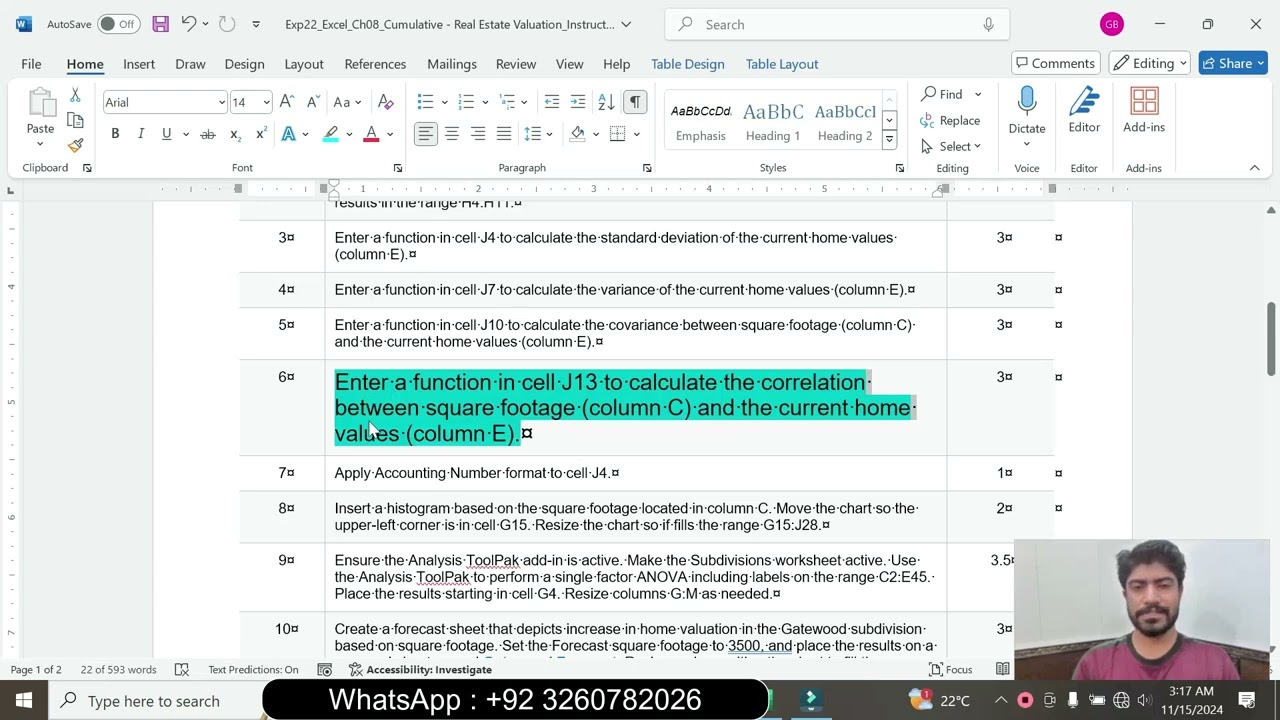Toggle Text Predictions in status bar
The image size is (1280, 720).
click(253, 669)
